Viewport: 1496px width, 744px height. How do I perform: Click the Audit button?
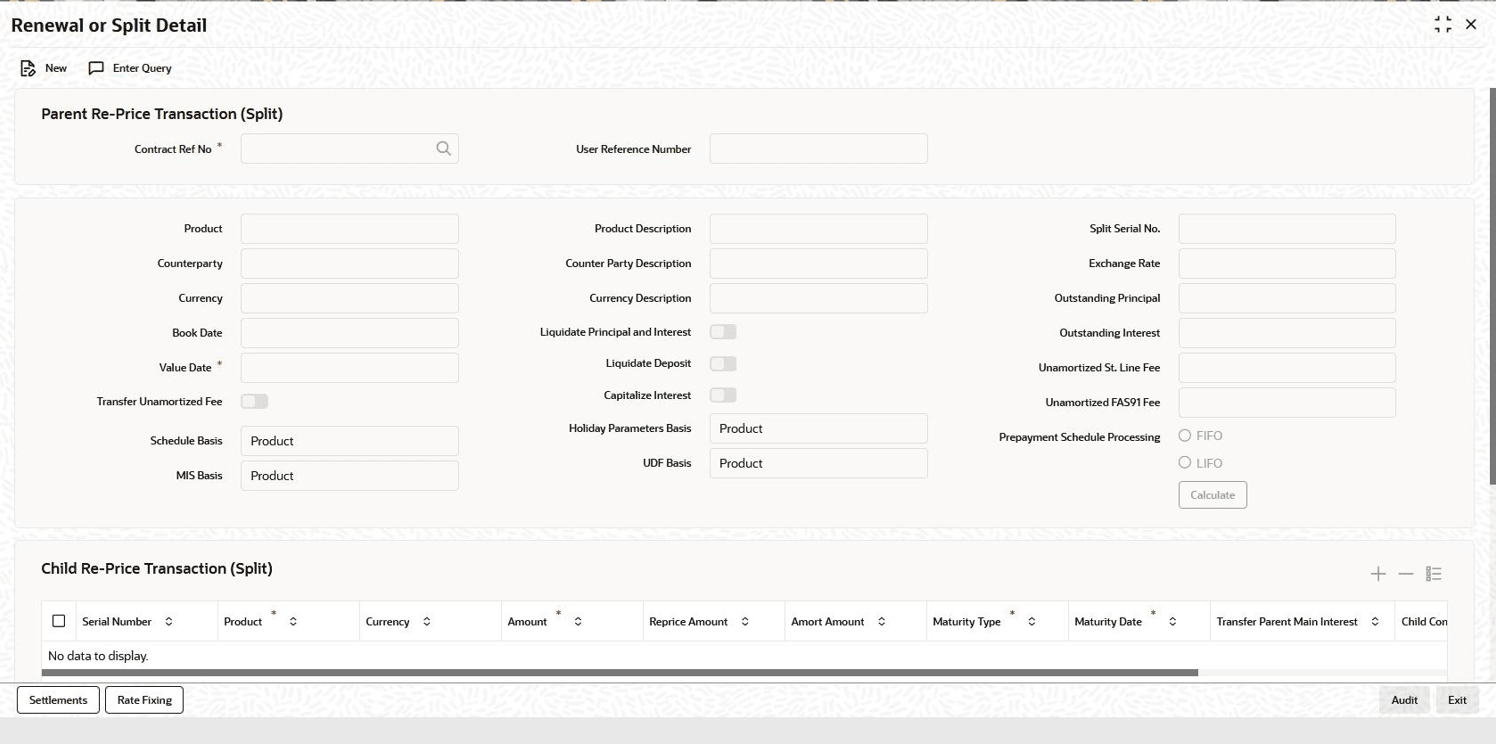click(x=1404, y=700)
